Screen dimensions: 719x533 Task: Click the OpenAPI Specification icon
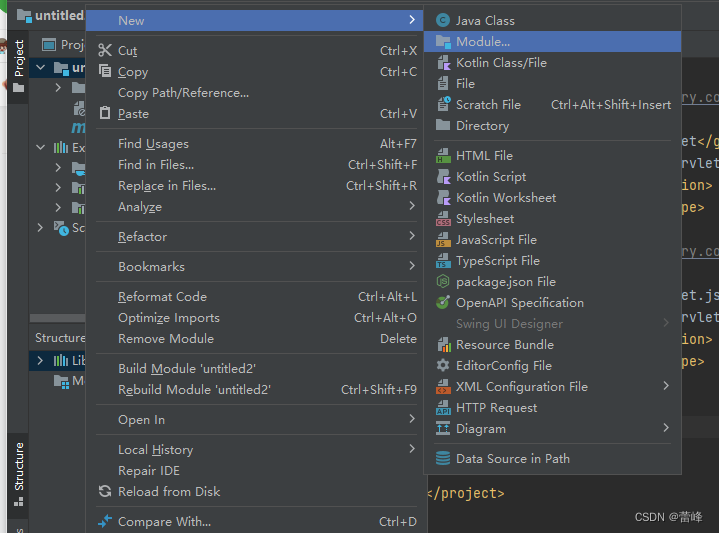tap(443, 303)
